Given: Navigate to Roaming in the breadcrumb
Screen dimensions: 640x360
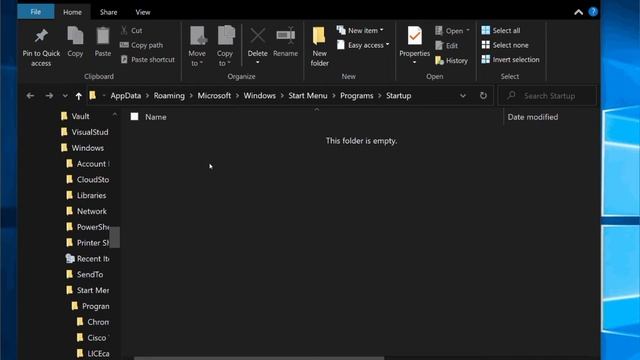Looking at the screenshot, I should click(x=169, y=96).
